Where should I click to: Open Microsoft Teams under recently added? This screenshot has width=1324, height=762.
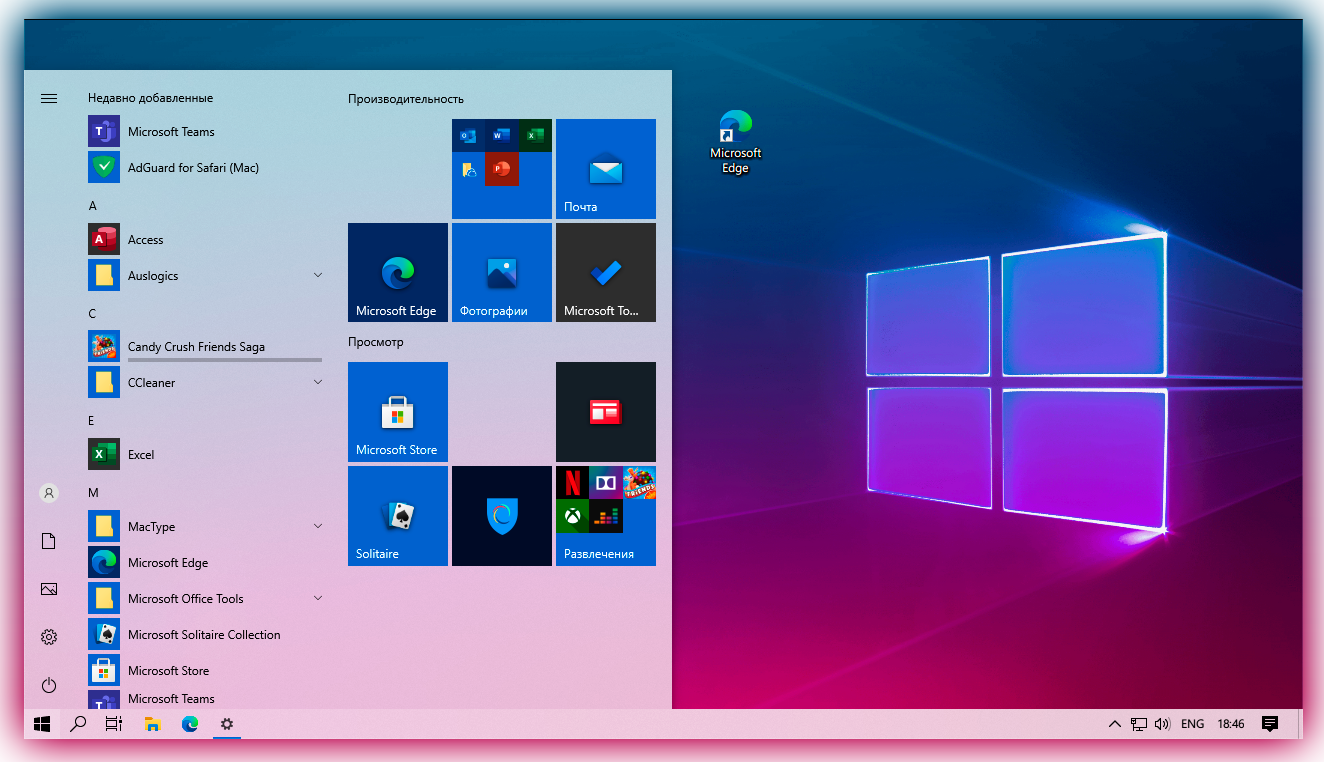(x=205, y=131)
